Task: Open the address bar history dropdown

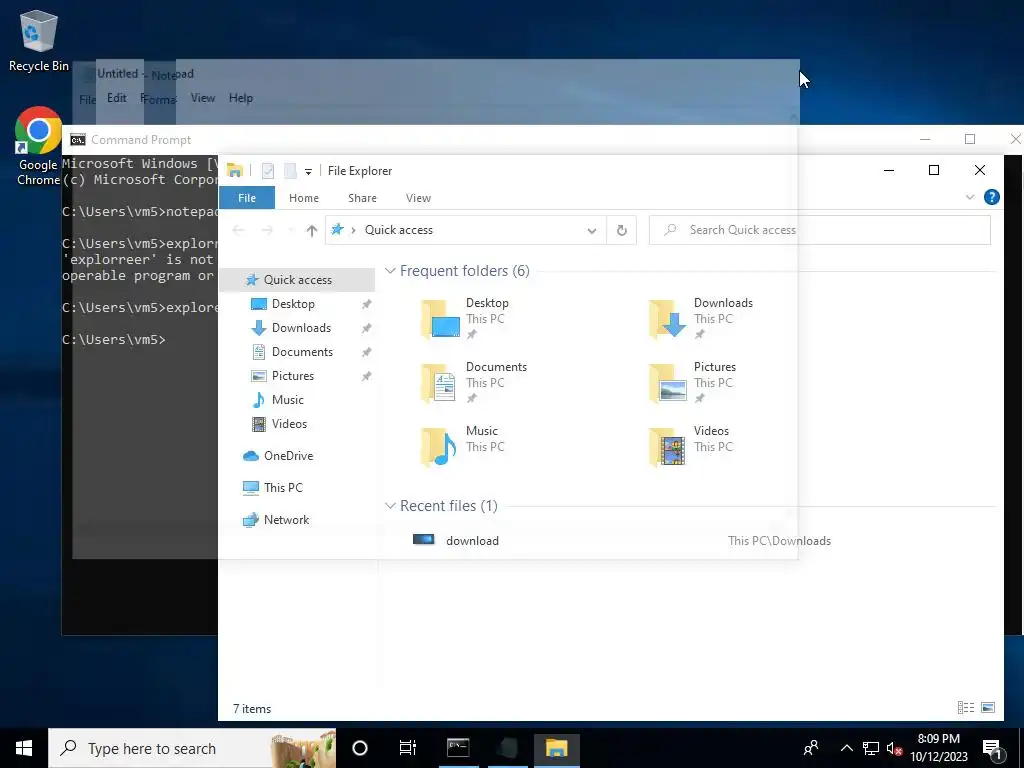Action: coord(592,230)
